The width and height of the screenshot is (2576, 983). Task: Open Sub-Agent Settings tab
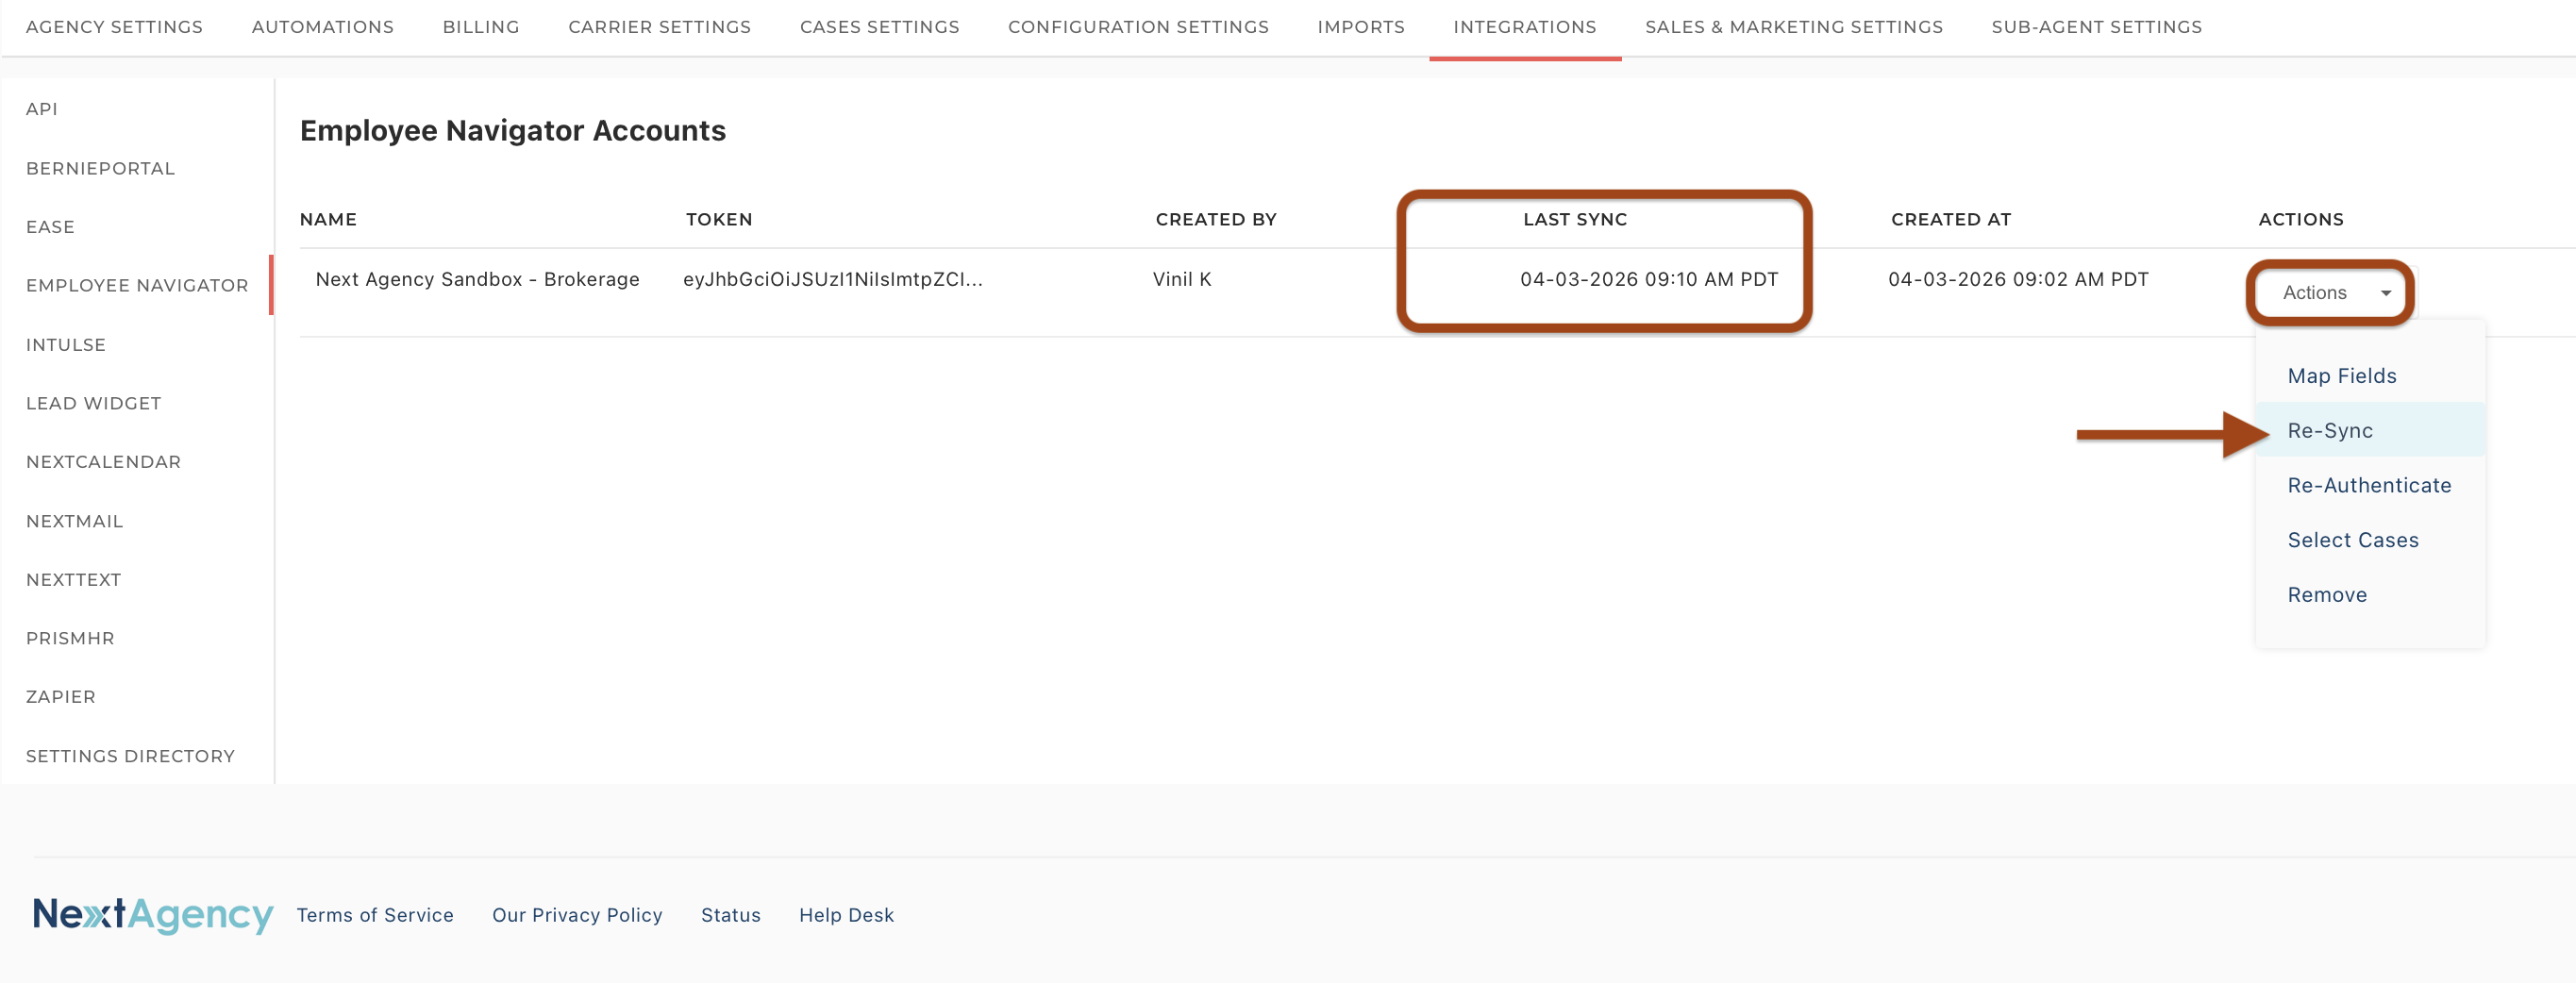point(2096,27)
